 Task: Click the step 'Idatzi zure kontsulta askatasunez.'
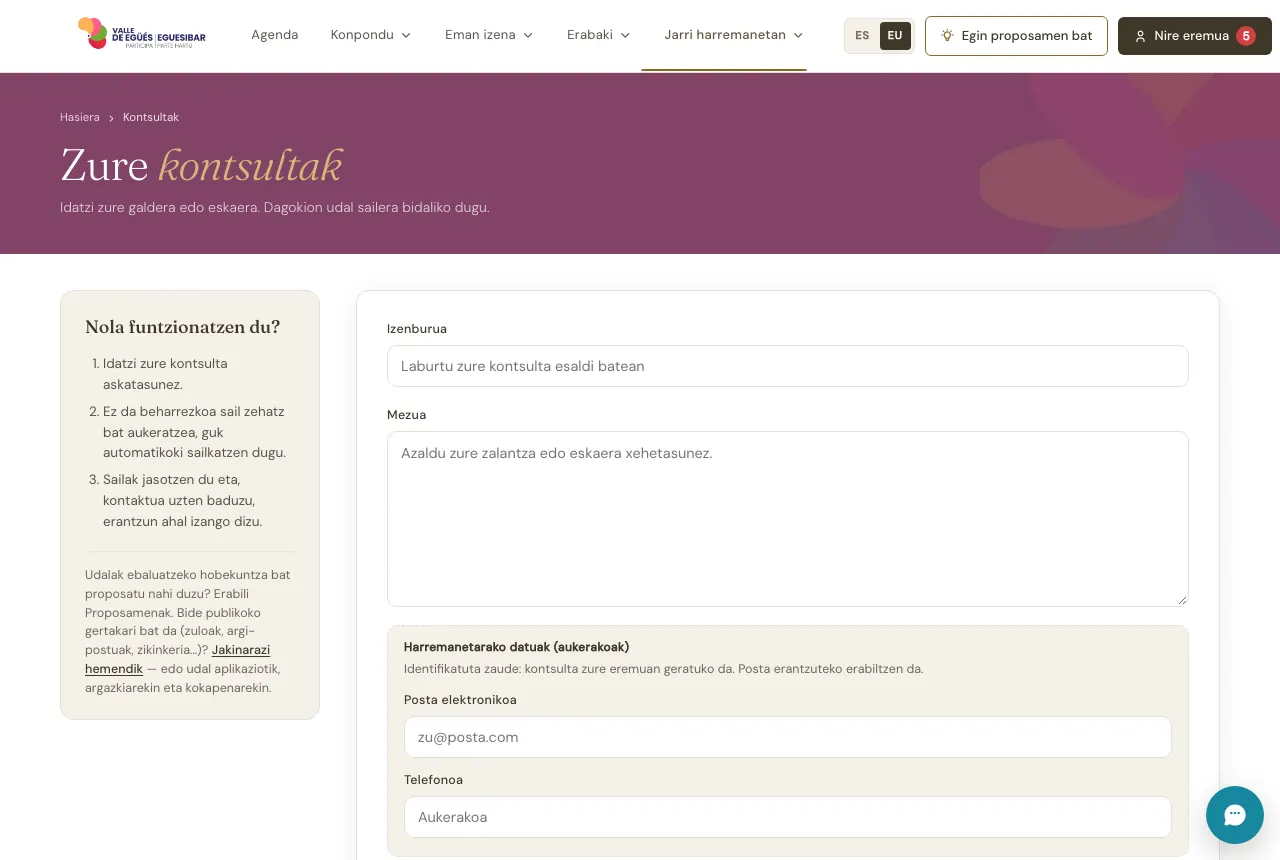[x=165, y=374]
